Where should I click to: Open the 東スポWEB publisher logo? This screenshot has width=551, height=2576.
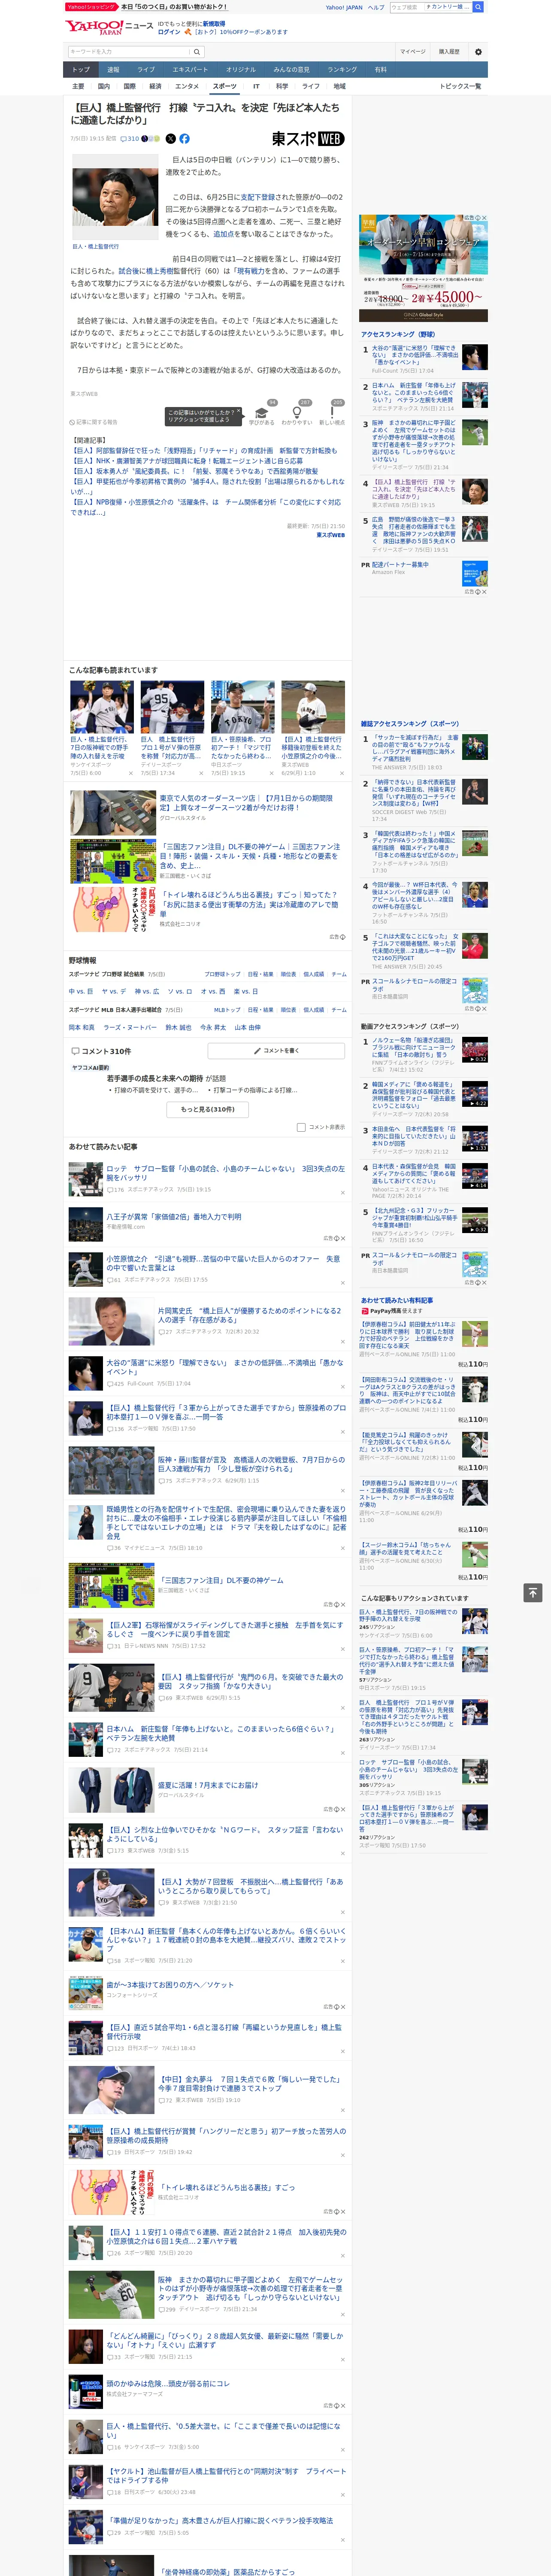308,139
